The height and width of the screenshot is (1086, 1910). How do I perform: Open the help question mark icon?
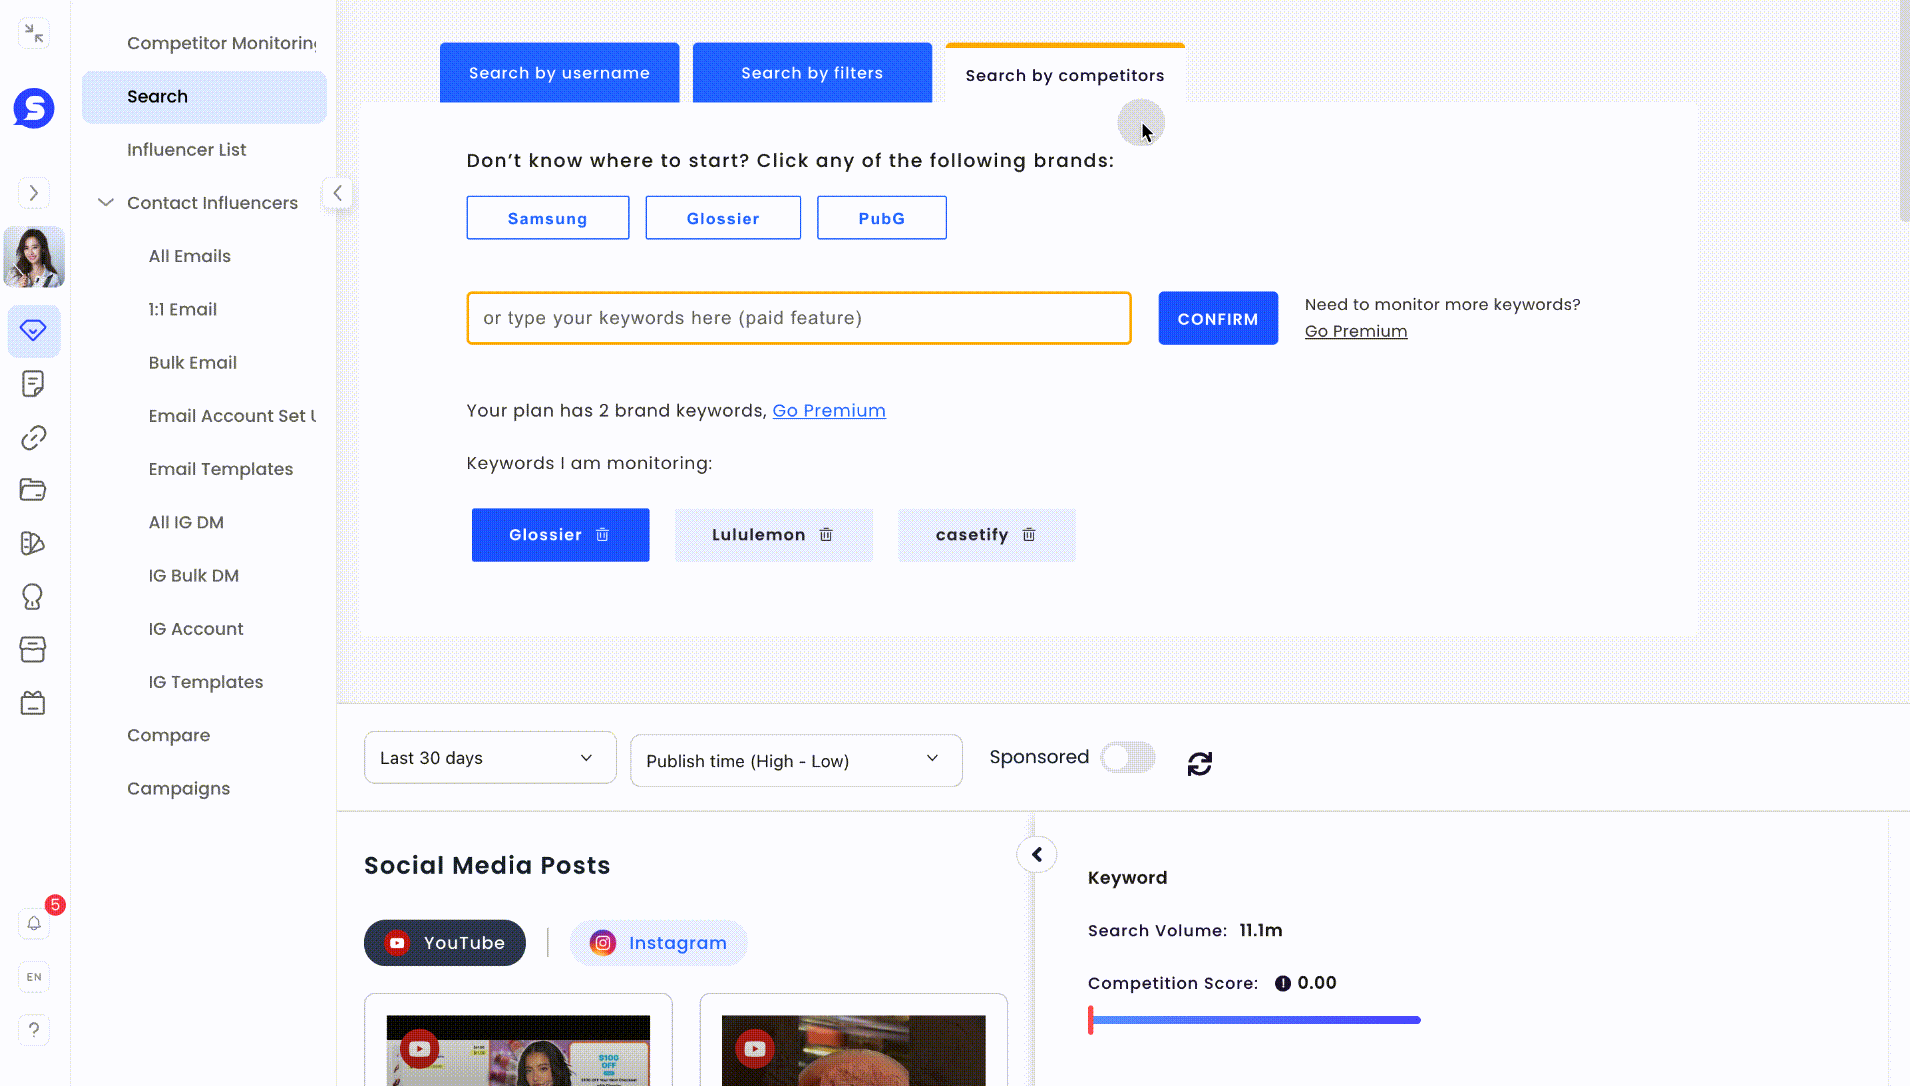click(x=34, y=1030)
